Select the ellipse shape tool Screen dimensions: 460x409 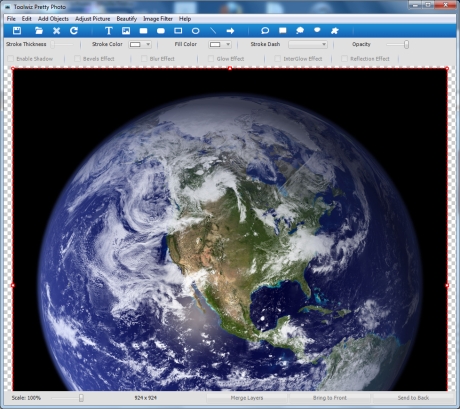click(196, 31)
